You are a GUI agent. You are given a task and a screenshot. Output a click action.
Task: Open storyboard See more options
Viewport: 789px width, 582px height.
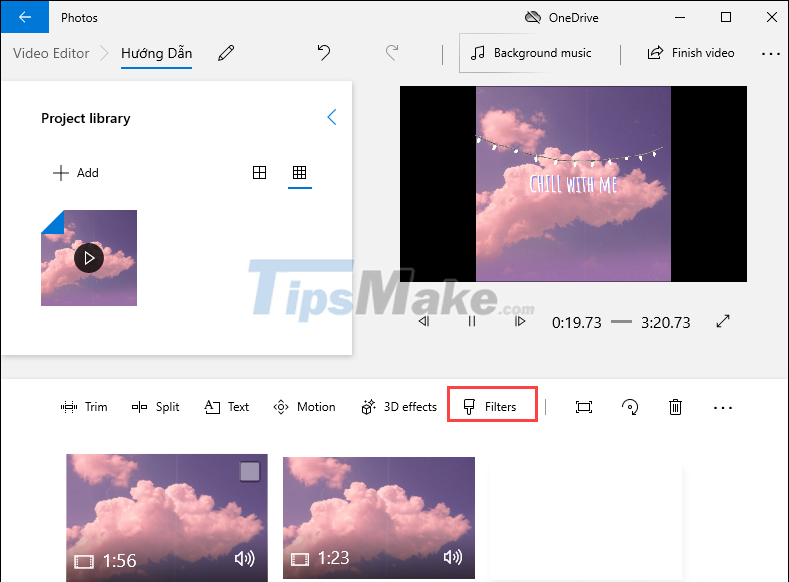pos(723,407)
